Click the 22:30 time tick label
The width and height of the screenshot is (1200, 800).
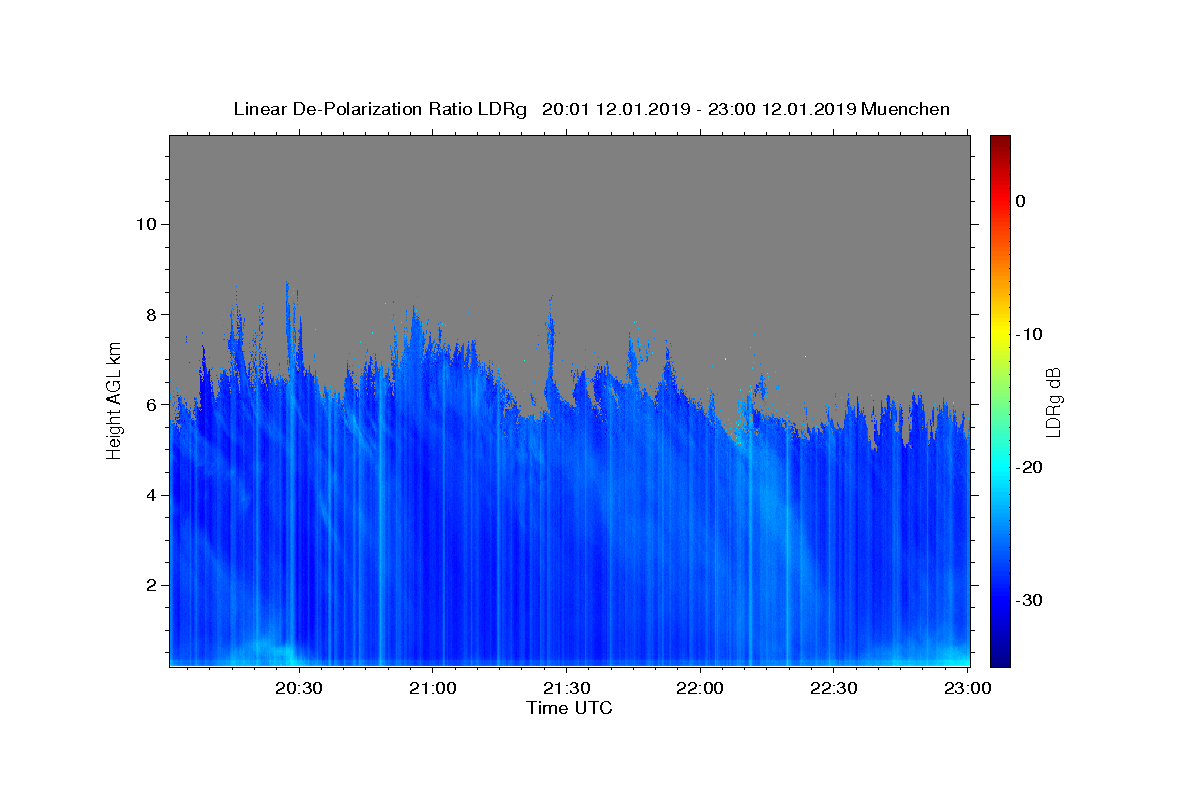click(x=833, y=689)
